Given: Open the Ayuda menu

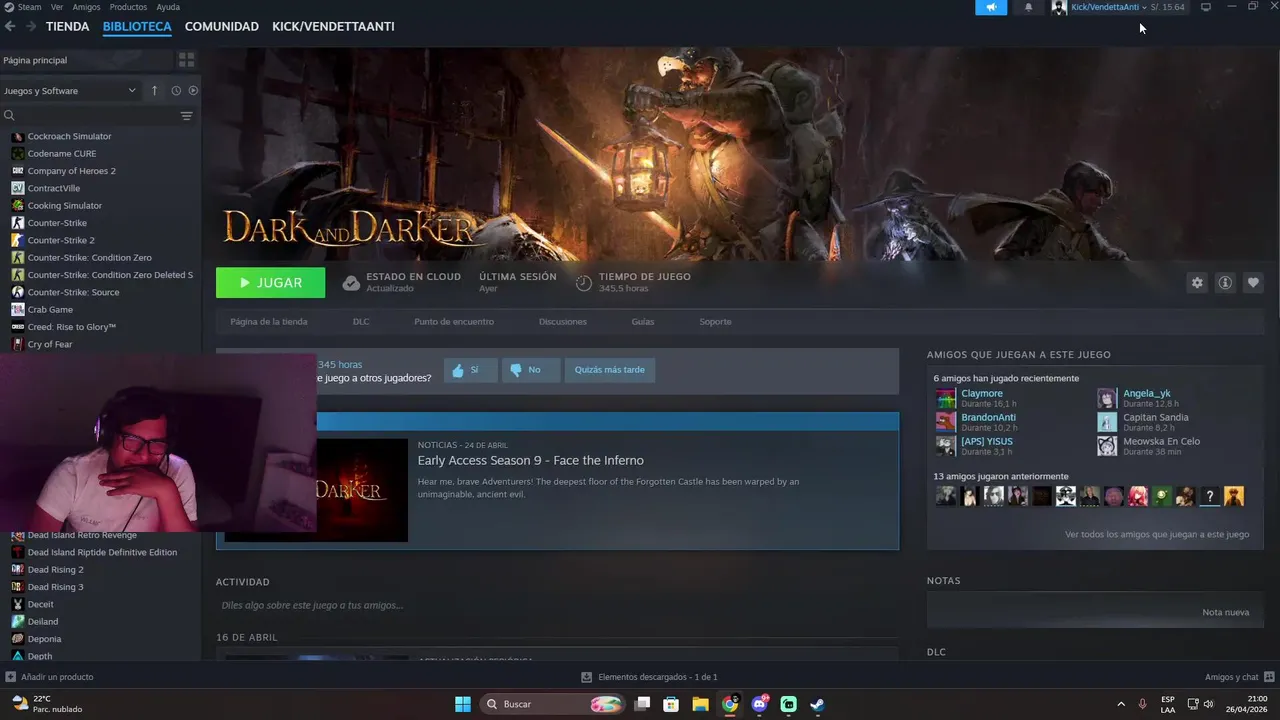Looking at the screenshot, I should (168, 7).
